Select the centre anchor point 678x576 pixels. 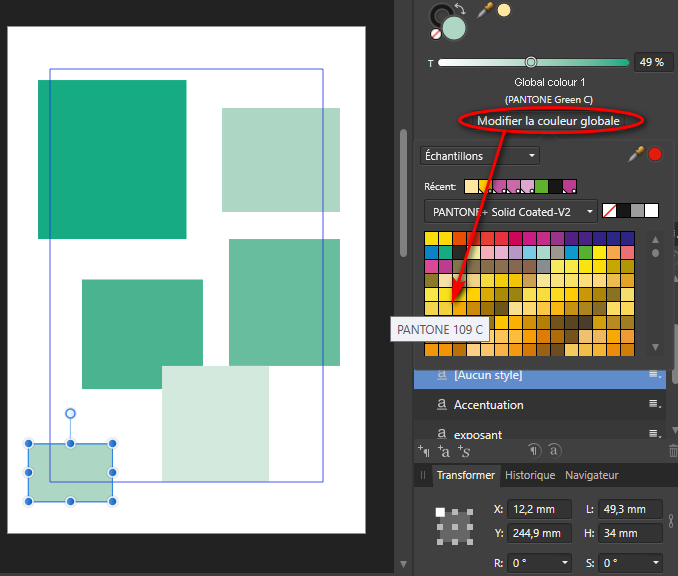click(455, 527)
